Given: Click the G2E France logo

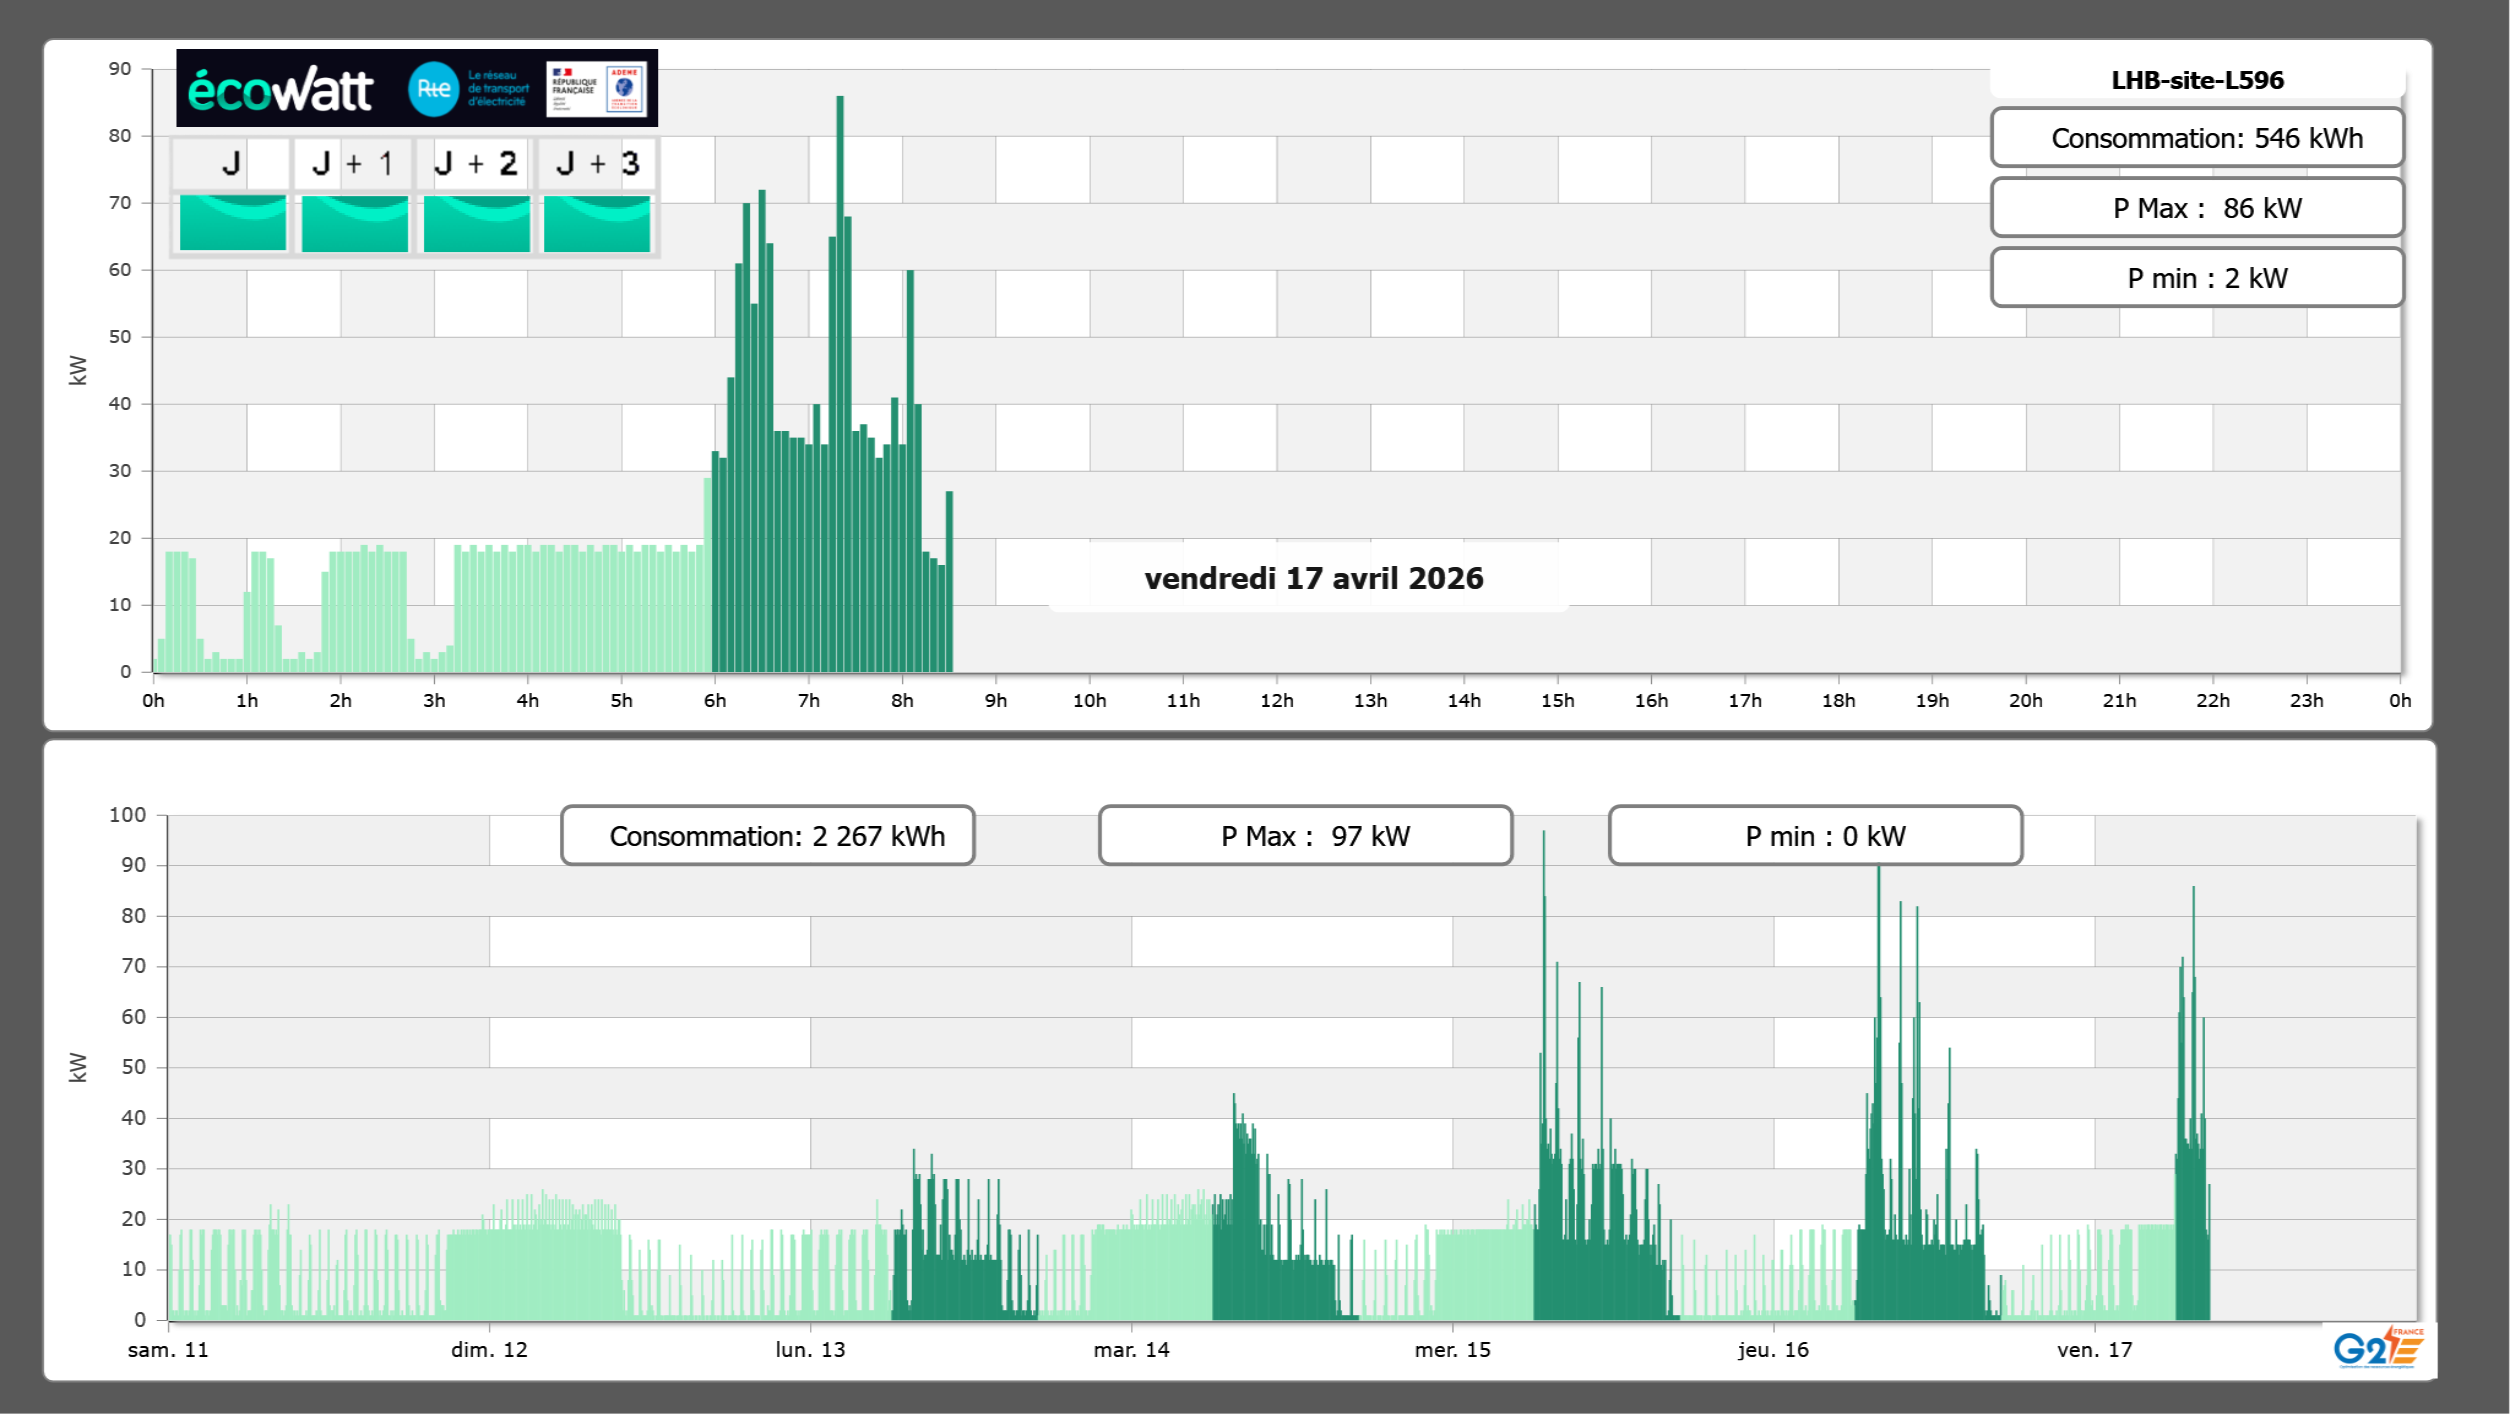Looking at the screenshot, I should [2378, 1348].
